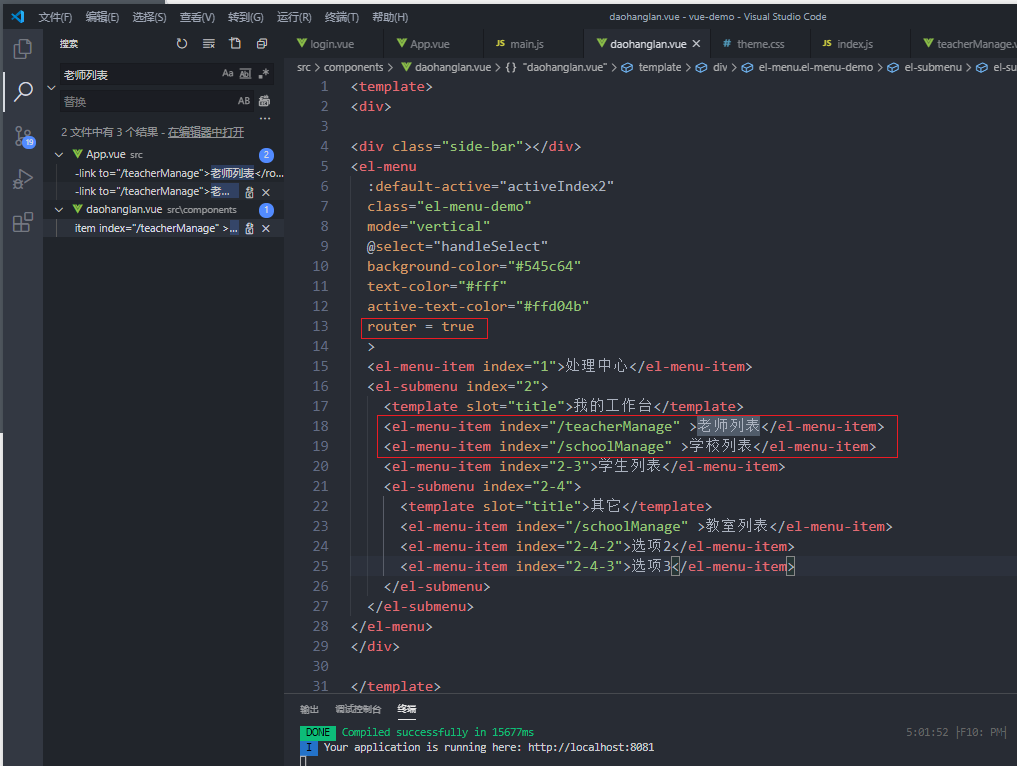Viewport: 1017px width, 766px height.
Task: Refresh the search results
Action: [182, 43]
